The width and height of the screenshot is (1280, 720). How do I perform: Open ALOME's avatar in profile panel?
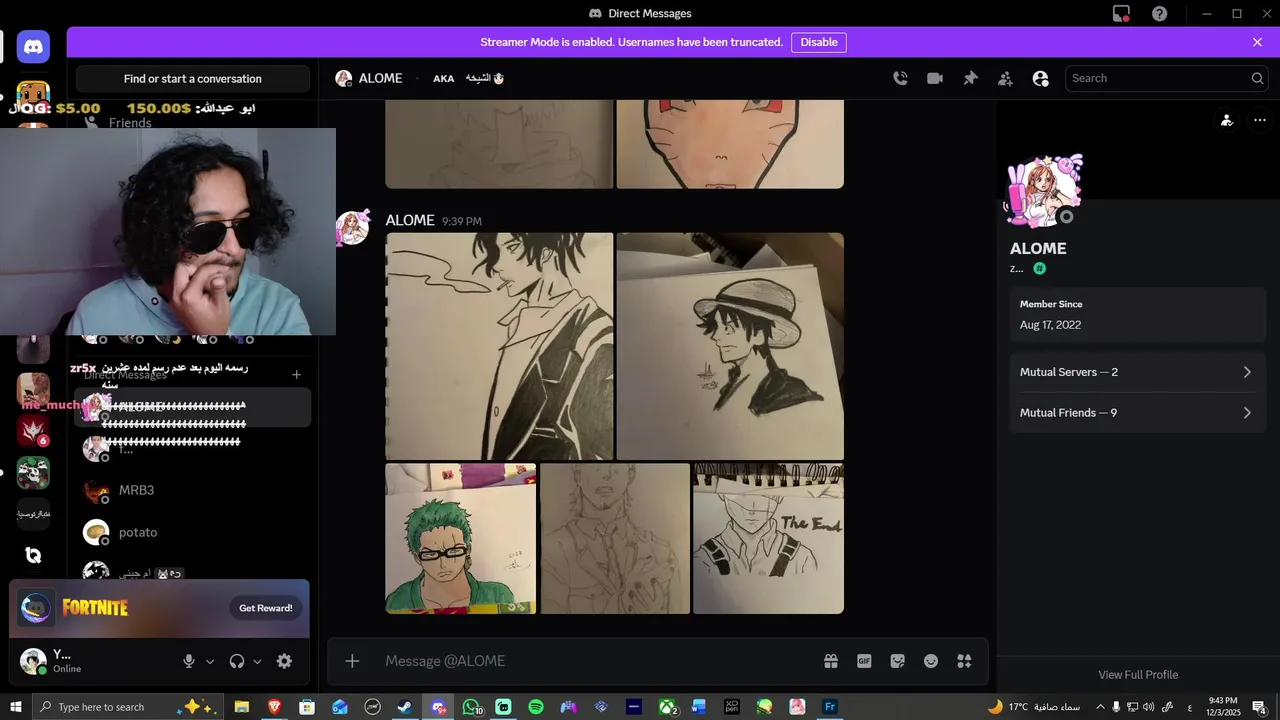coord(1042,193)
